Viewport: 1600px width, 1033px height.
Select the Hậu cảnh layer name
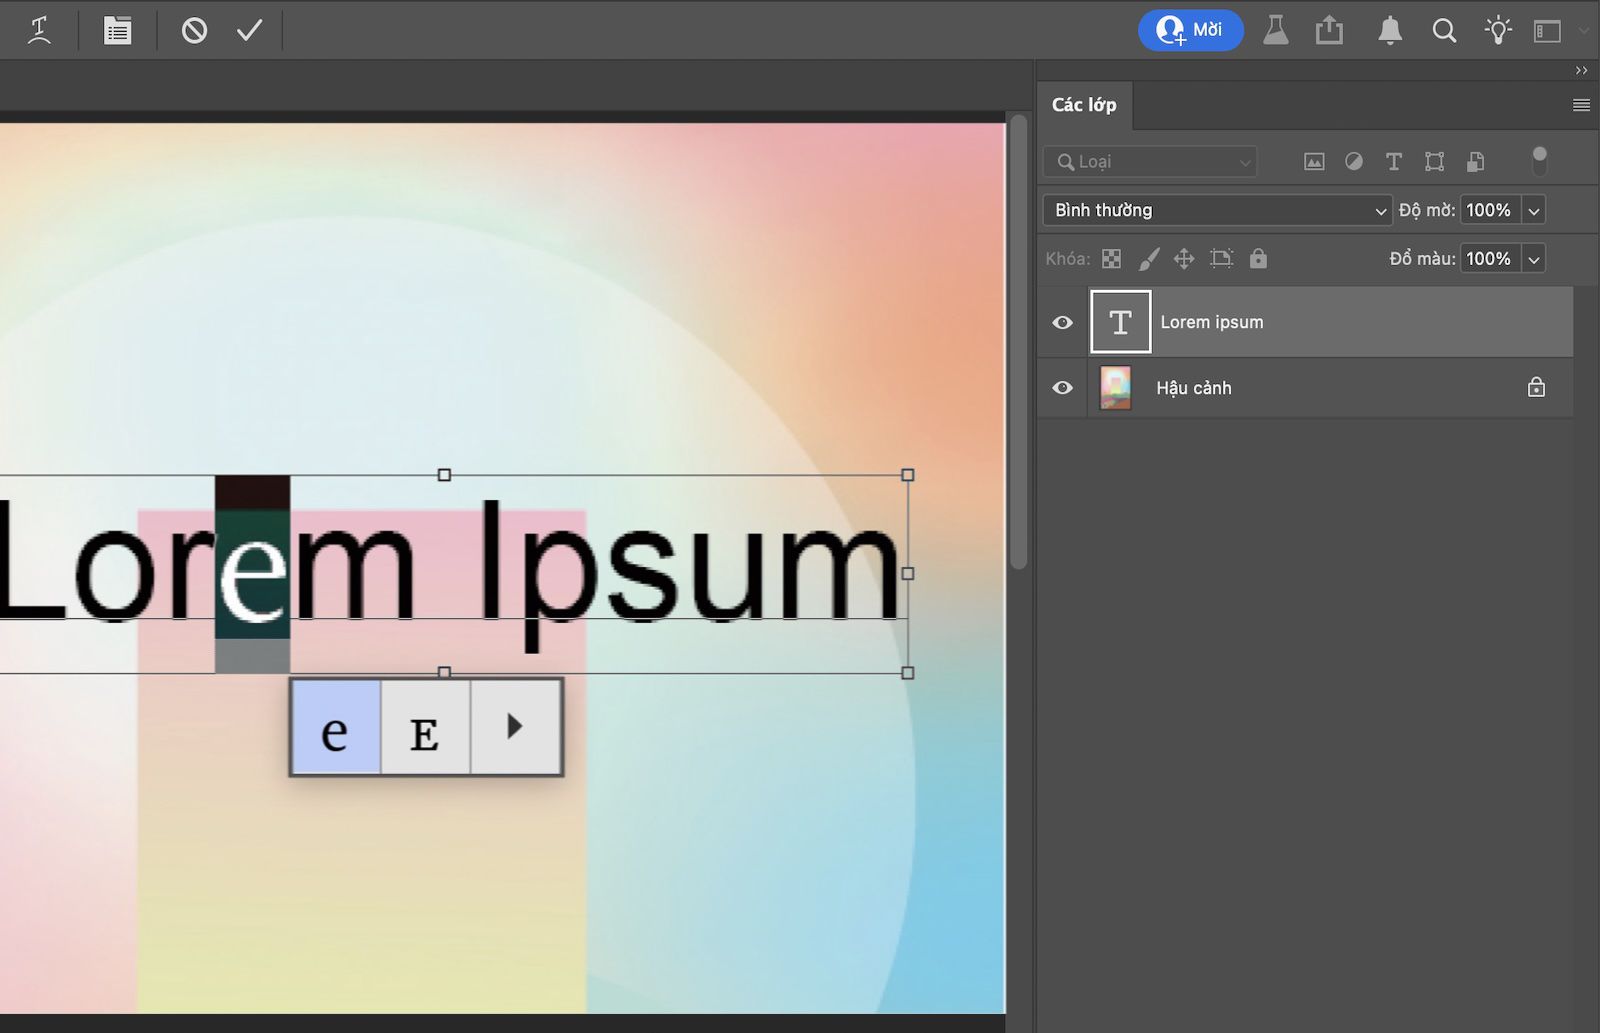coord(1194,388)
